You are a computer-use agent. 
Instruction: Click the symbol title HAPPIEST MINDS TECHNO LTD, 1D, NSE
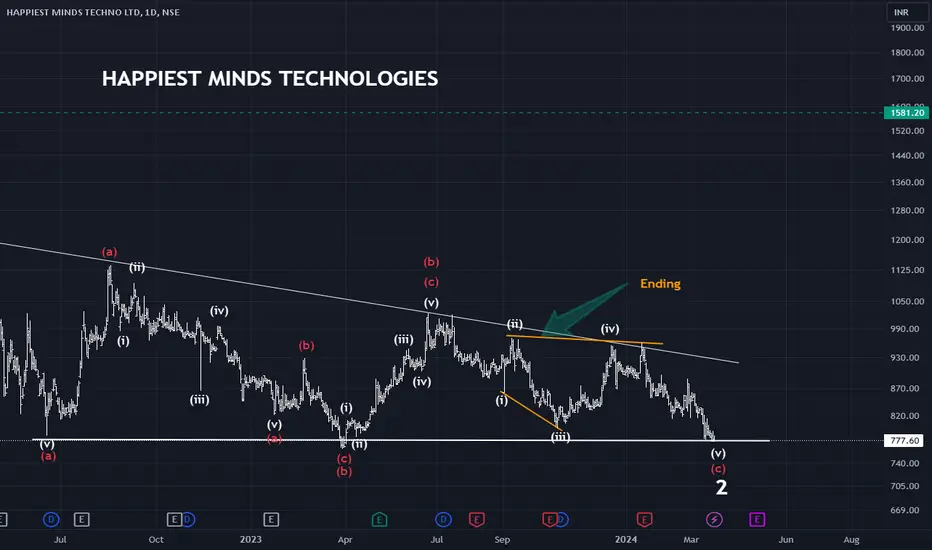pos(93,12)
